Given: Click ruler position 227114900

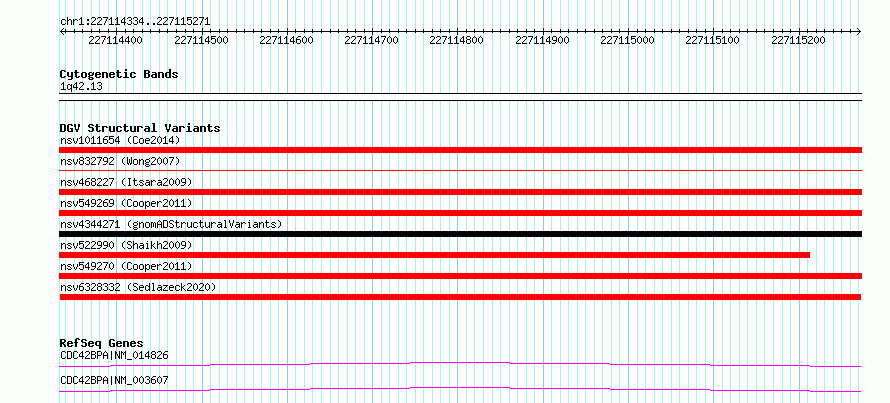Looking at the screenshot, I should coord(542,40).
